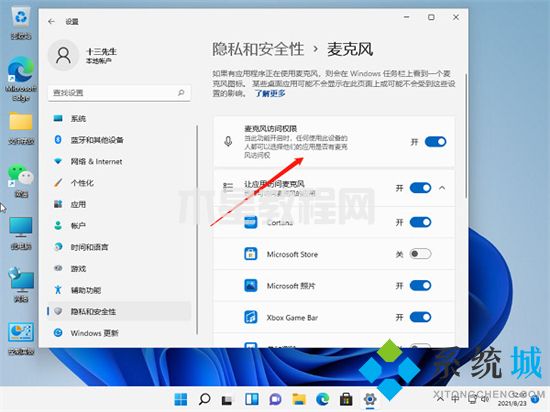The height and width of the screenshot is (412, 550).
Task: Turn off Cortana microphone access
Action: [x=420, y=222]
